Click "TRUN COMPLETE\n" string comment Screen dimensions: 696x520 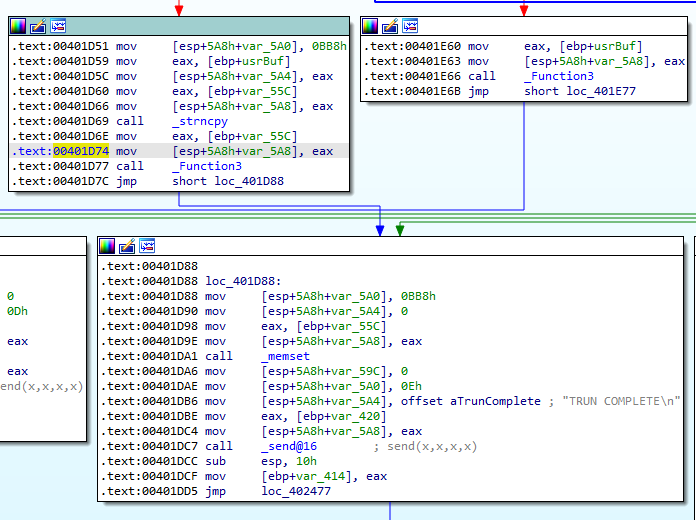pyautogui.click(x=621, y=401)
